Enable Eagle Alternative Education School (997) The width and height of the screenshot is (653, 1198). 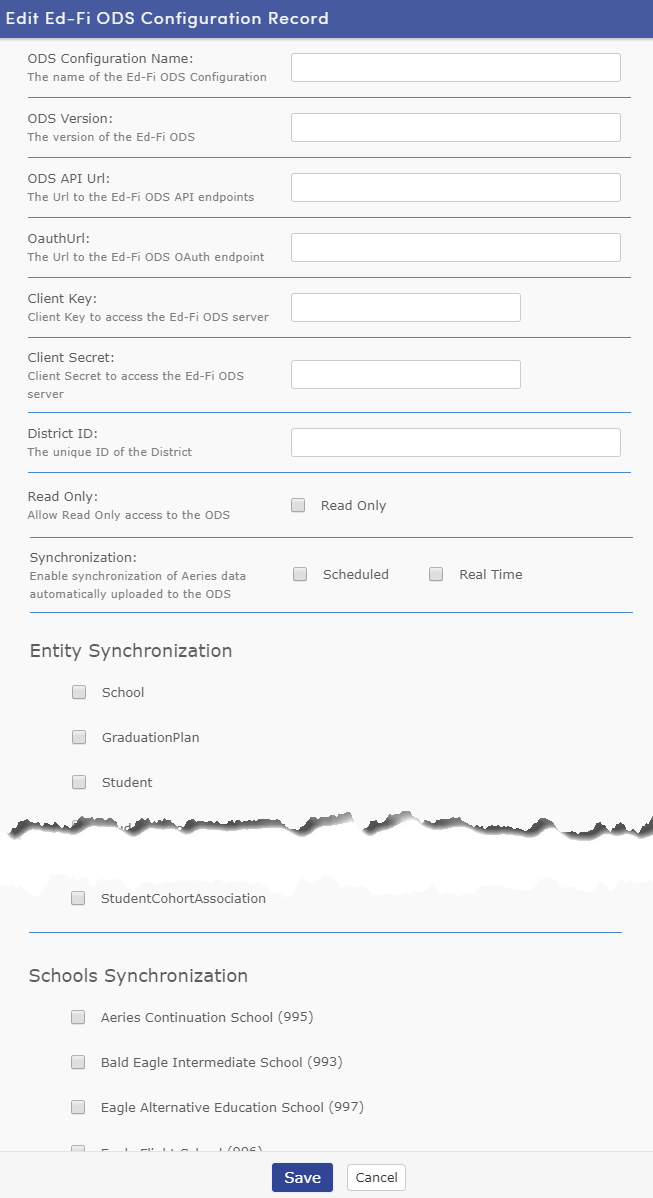[x=78, y=1107]
